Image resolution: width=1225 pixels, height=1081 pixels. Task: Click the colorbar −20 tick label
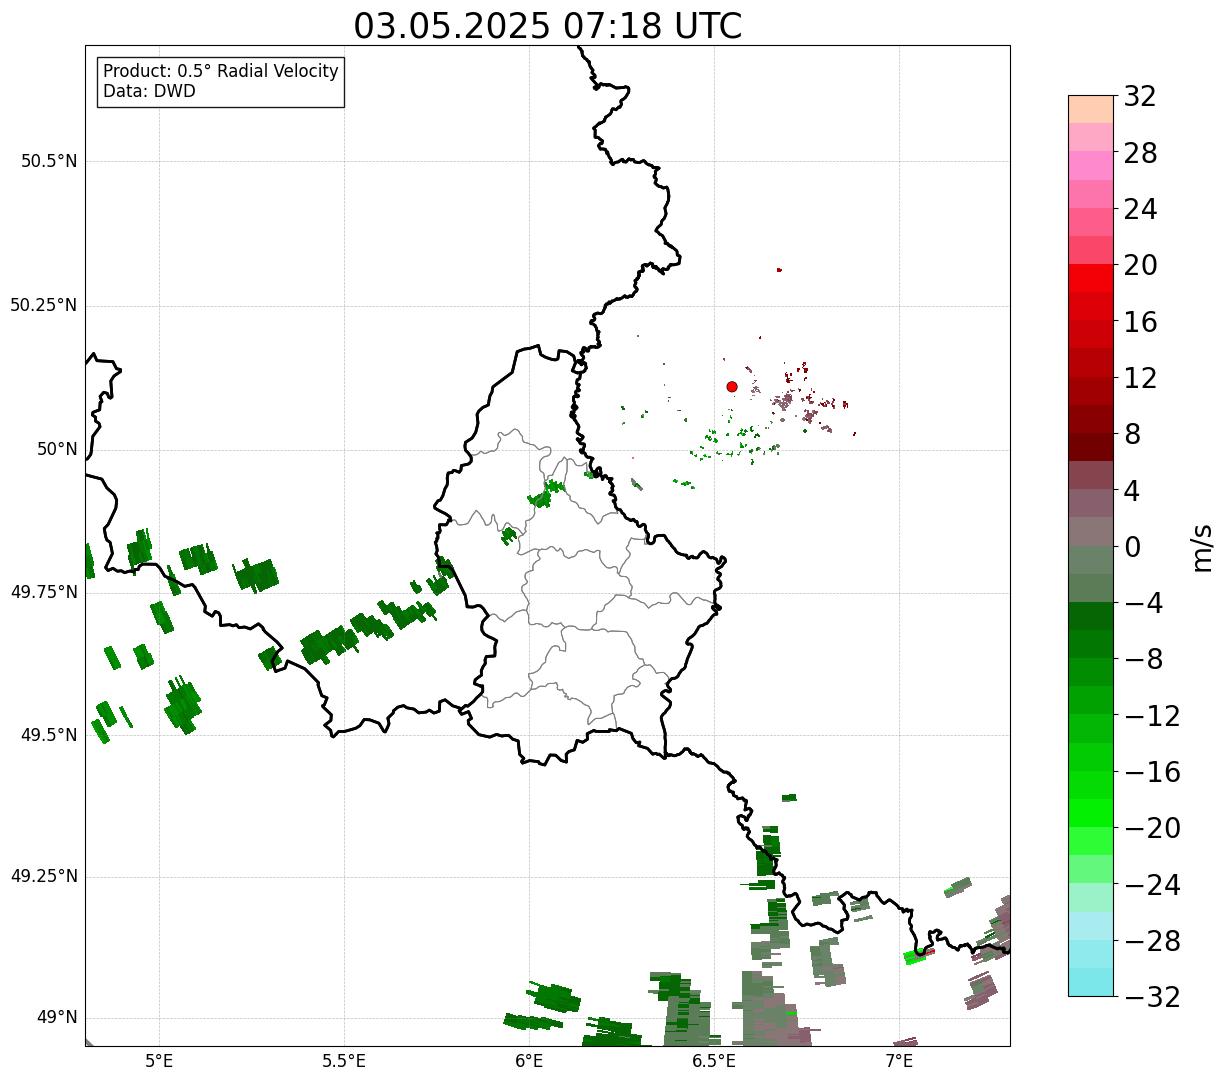[1152, 828]
